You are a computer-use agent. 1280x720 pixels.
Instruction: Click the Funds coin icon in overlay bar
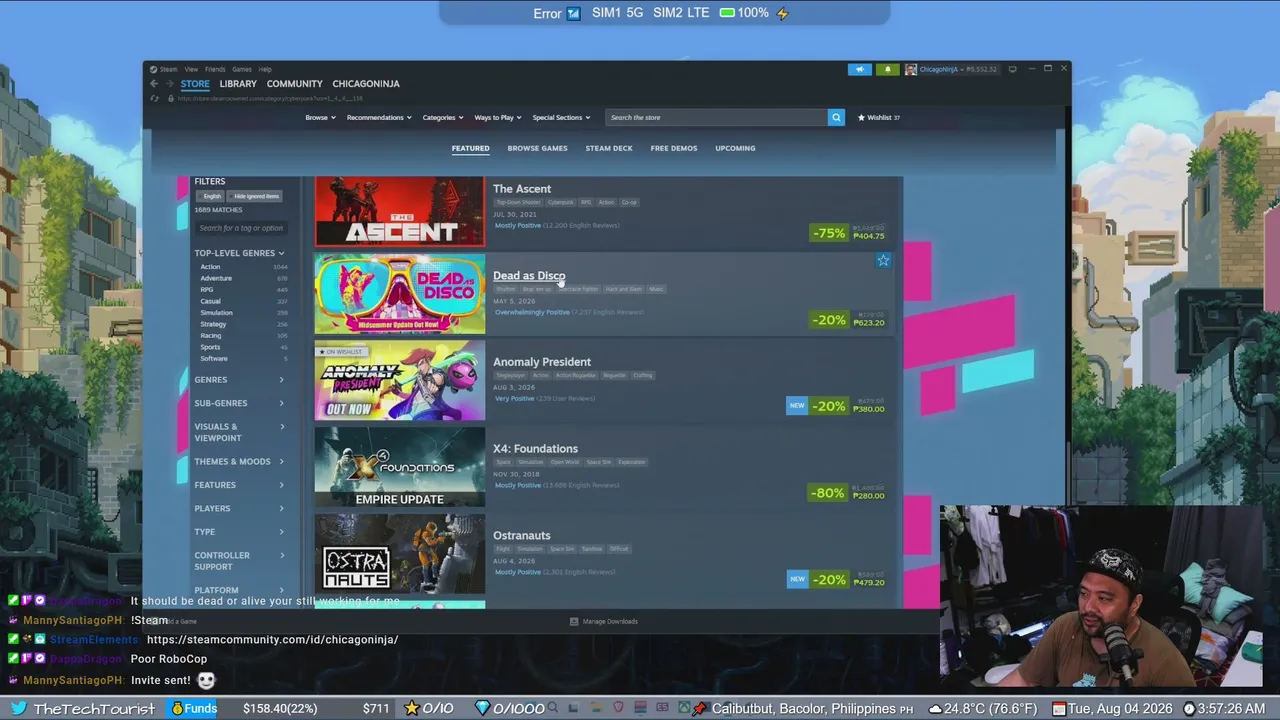tap(177, 708)
